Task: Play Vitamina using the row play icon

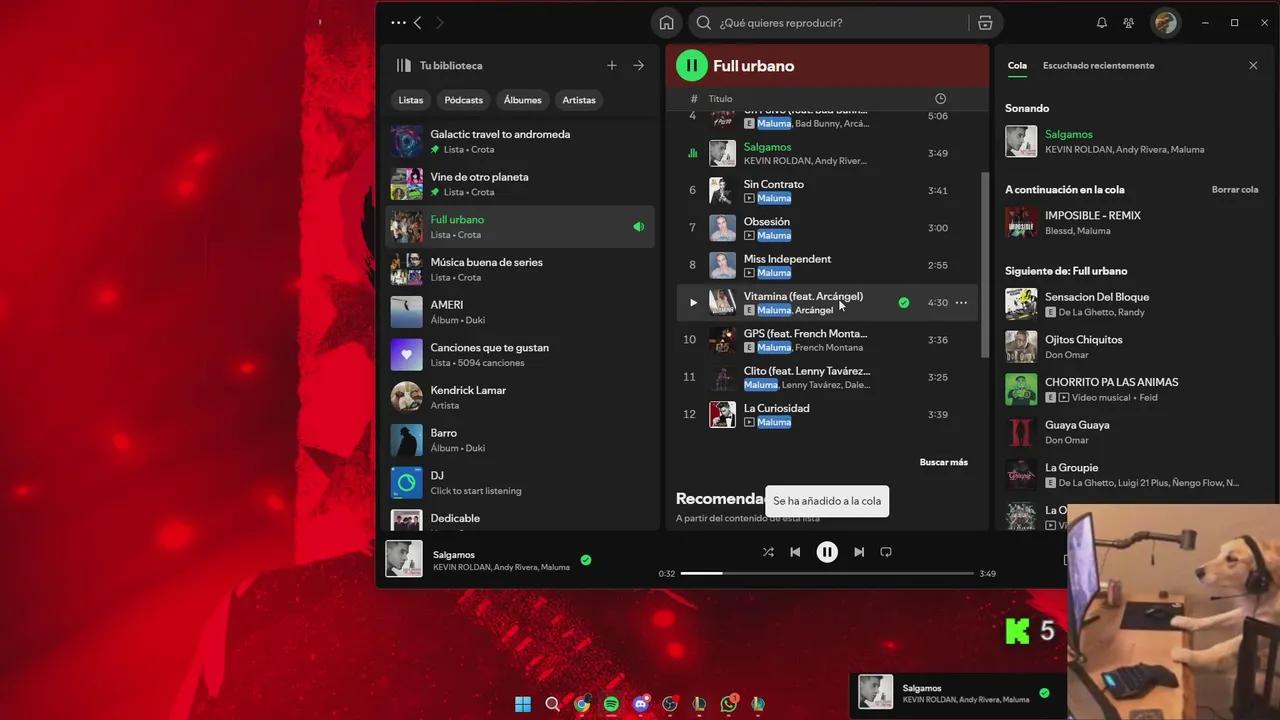Action: point(693,303)
